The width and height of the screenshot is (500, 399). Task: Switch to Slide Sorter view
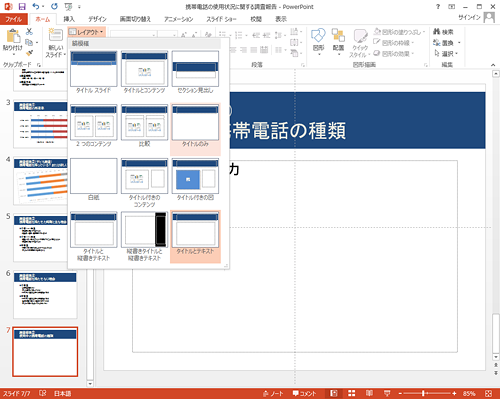pyautogui.click(x=351, y=393)
